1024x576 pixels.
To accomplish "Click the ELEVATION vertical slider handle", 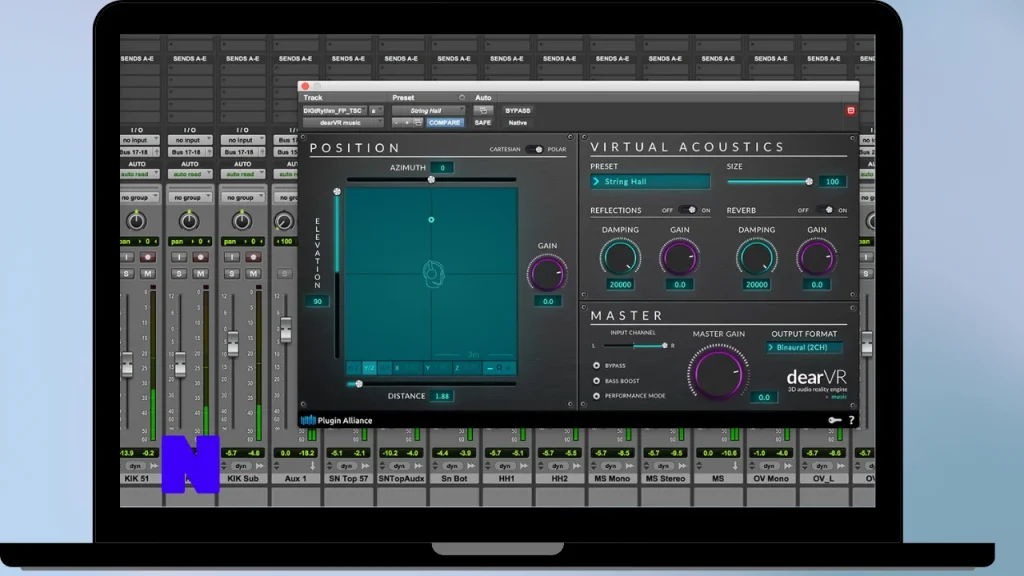I will (337, 192).
